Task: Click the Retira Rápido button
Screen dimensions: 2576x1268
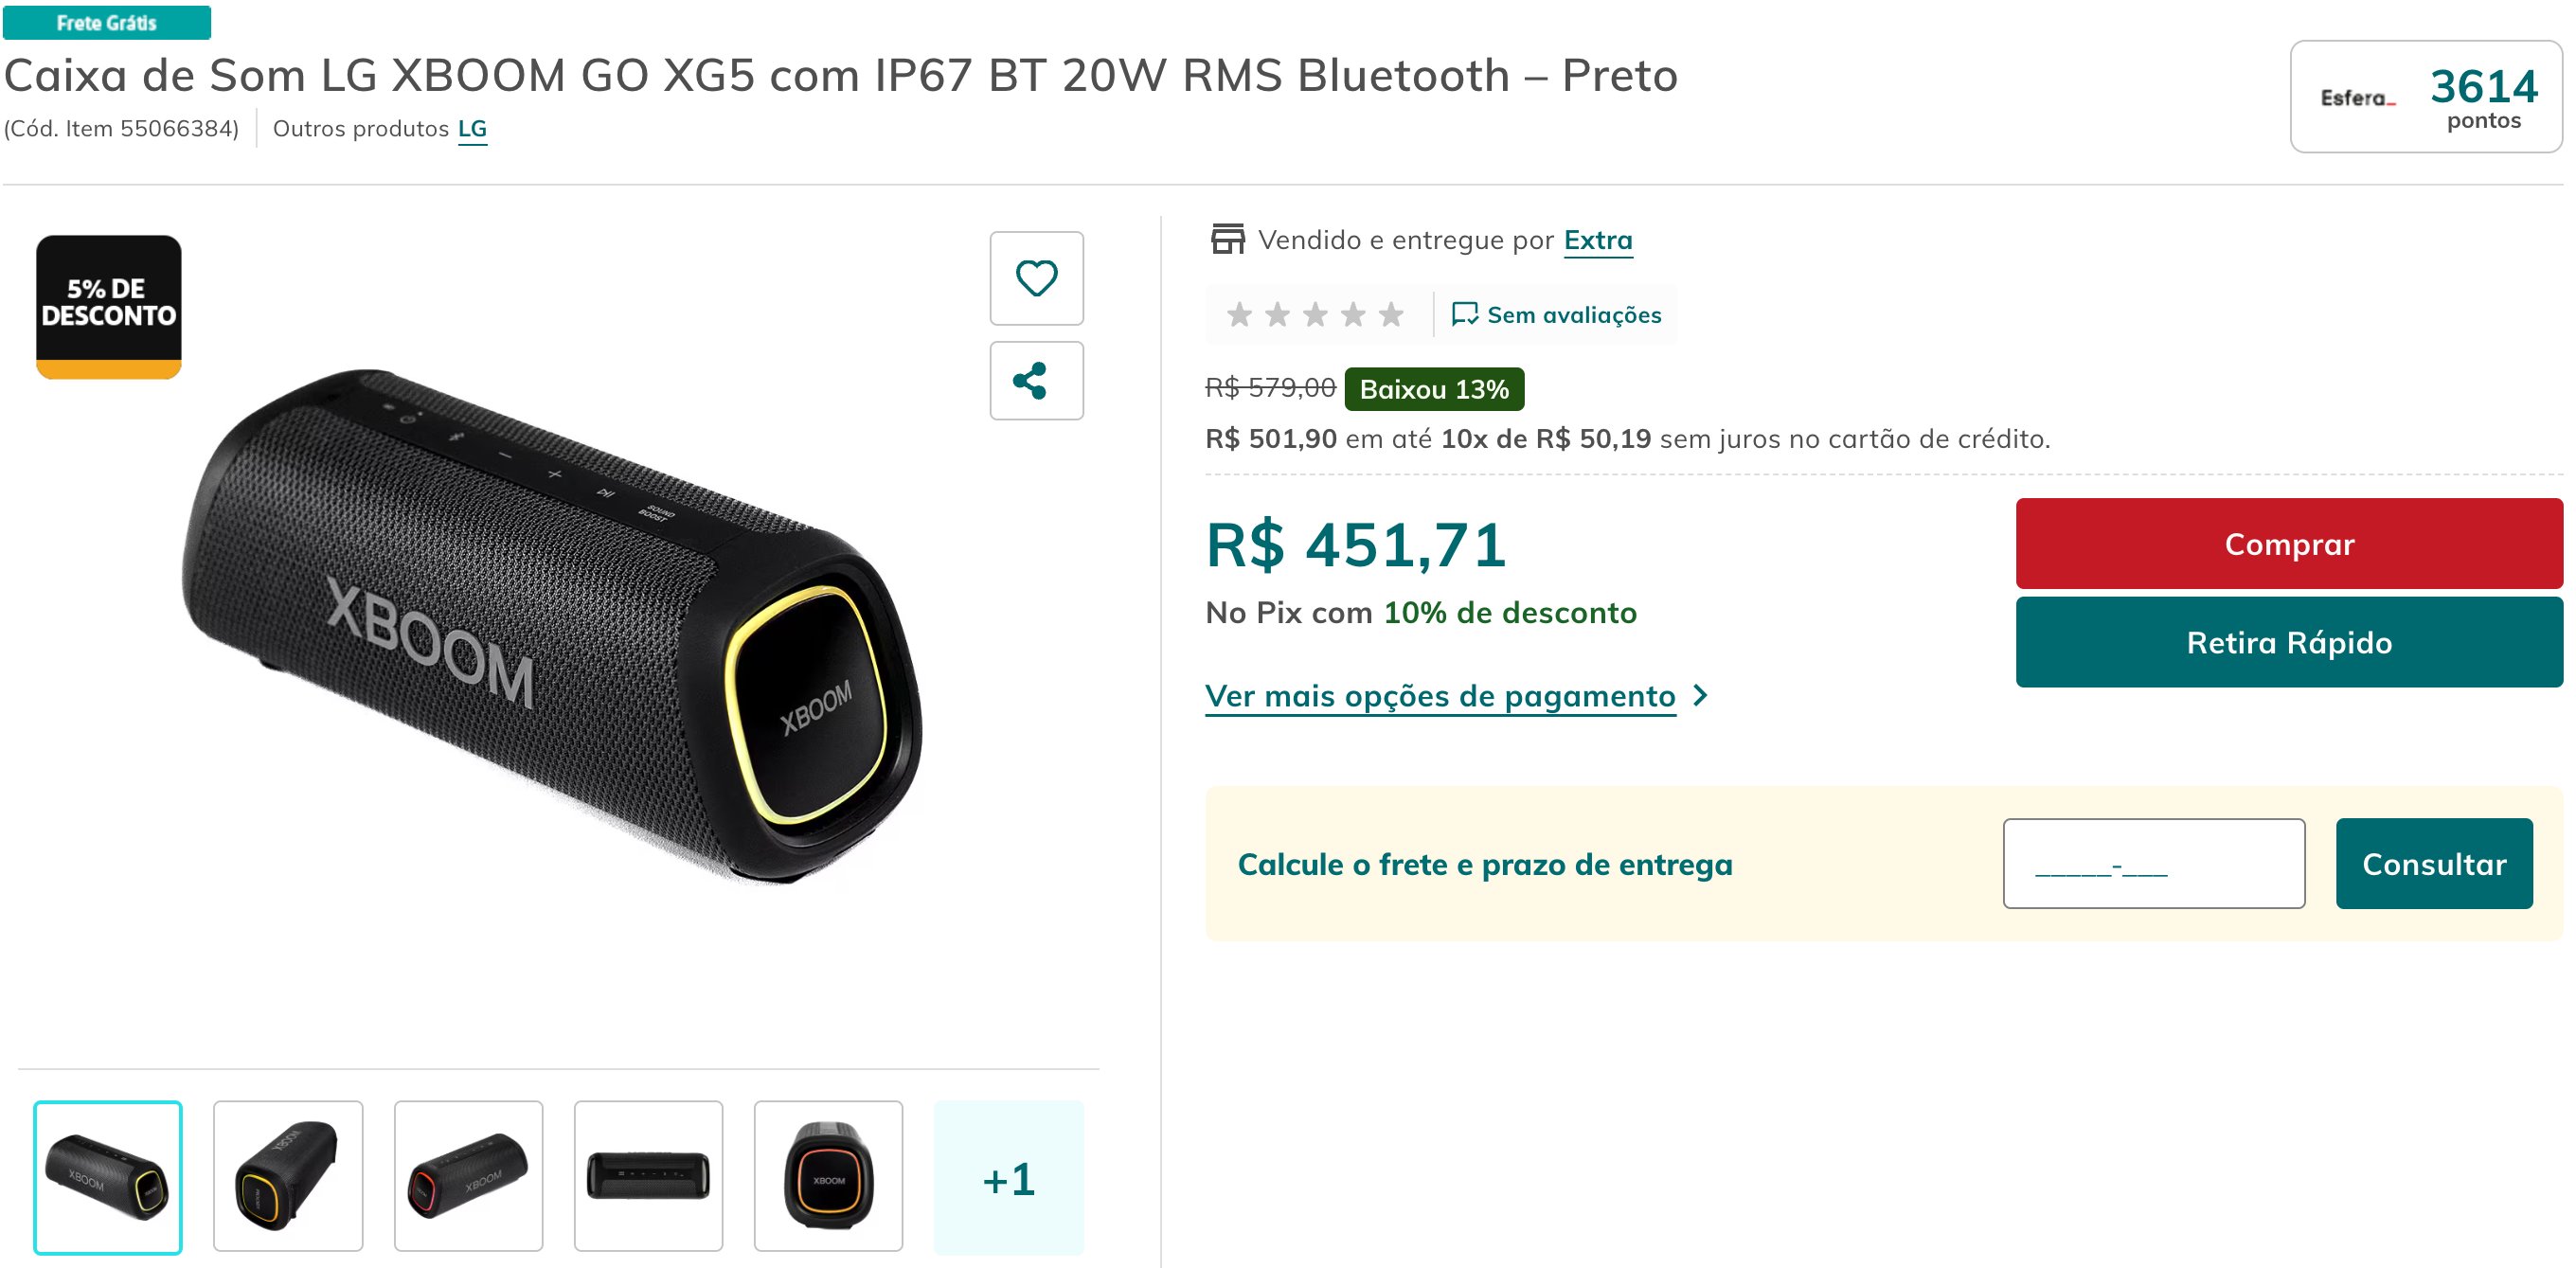Action: tap(2289, 642)
